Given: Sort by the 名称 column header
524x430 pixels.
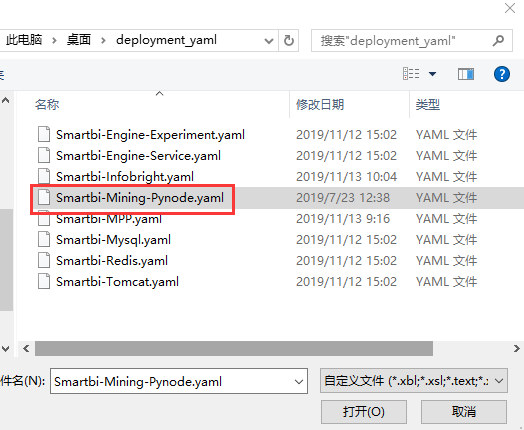Looking at the screenshot, I should [x=47, y=105].
